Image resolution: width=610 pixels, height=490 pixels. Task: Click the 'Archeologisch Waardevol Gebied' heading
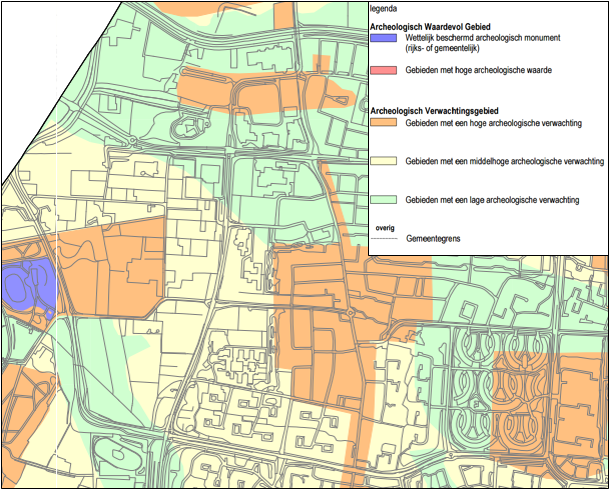pos(430,27)
